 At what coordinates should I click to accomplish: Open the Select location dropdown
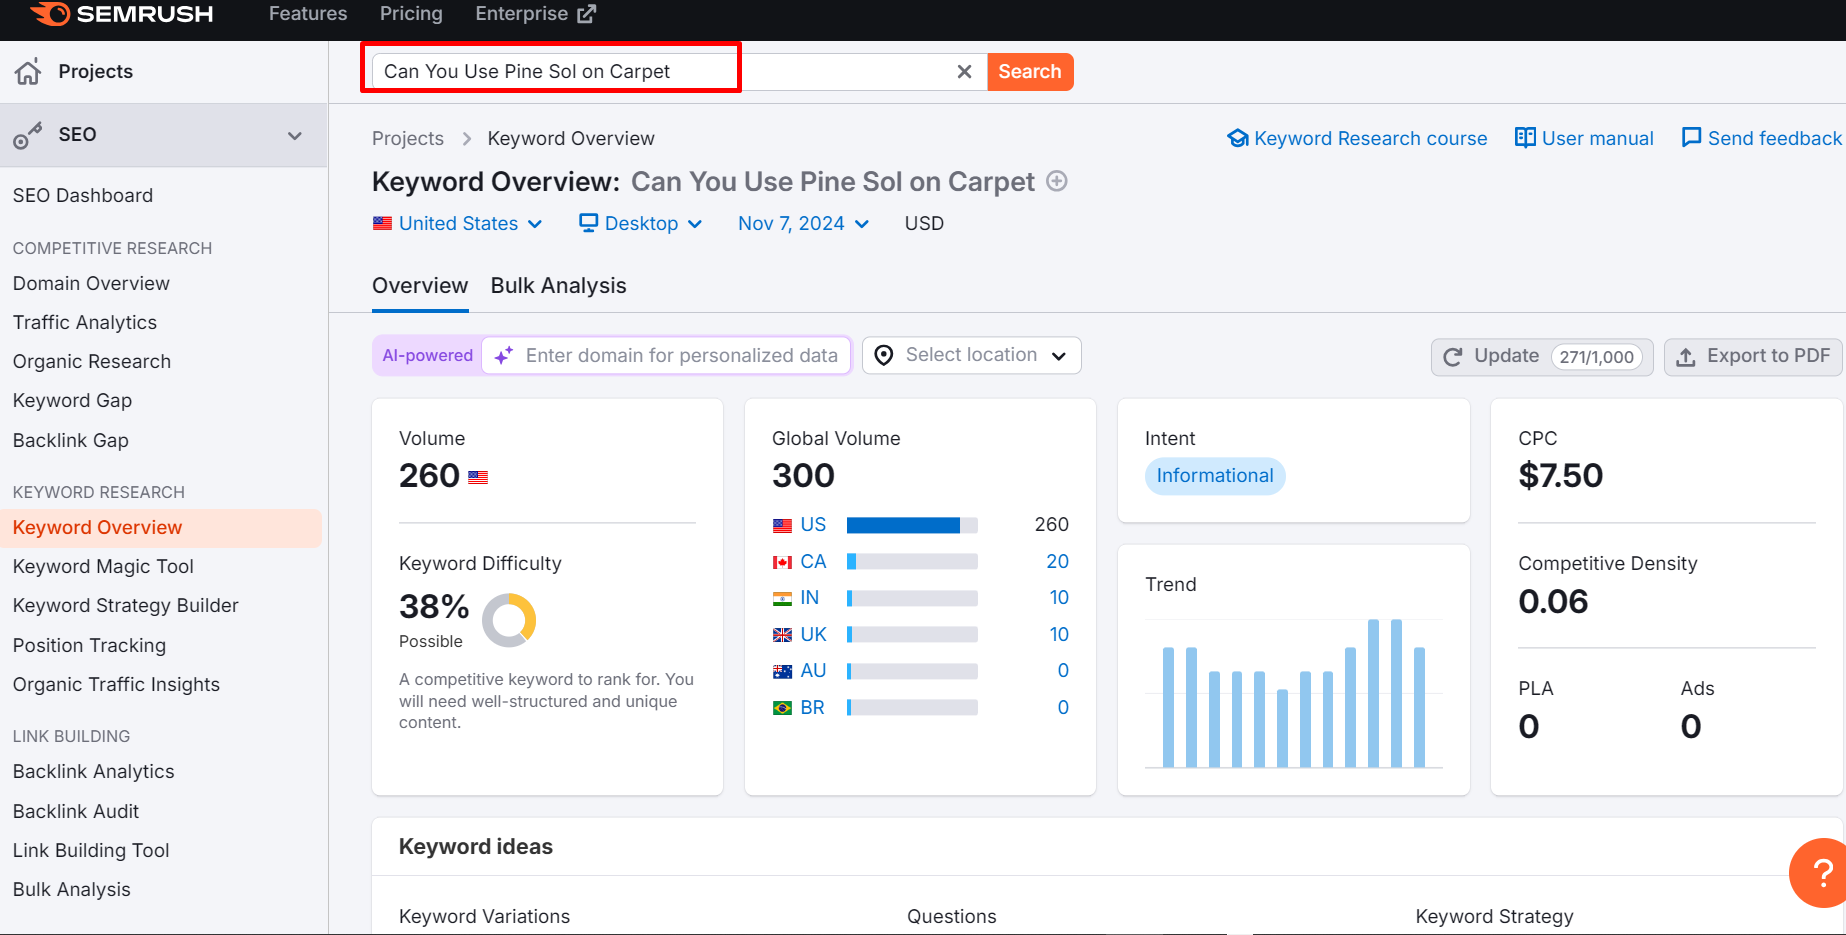point(971,355)
